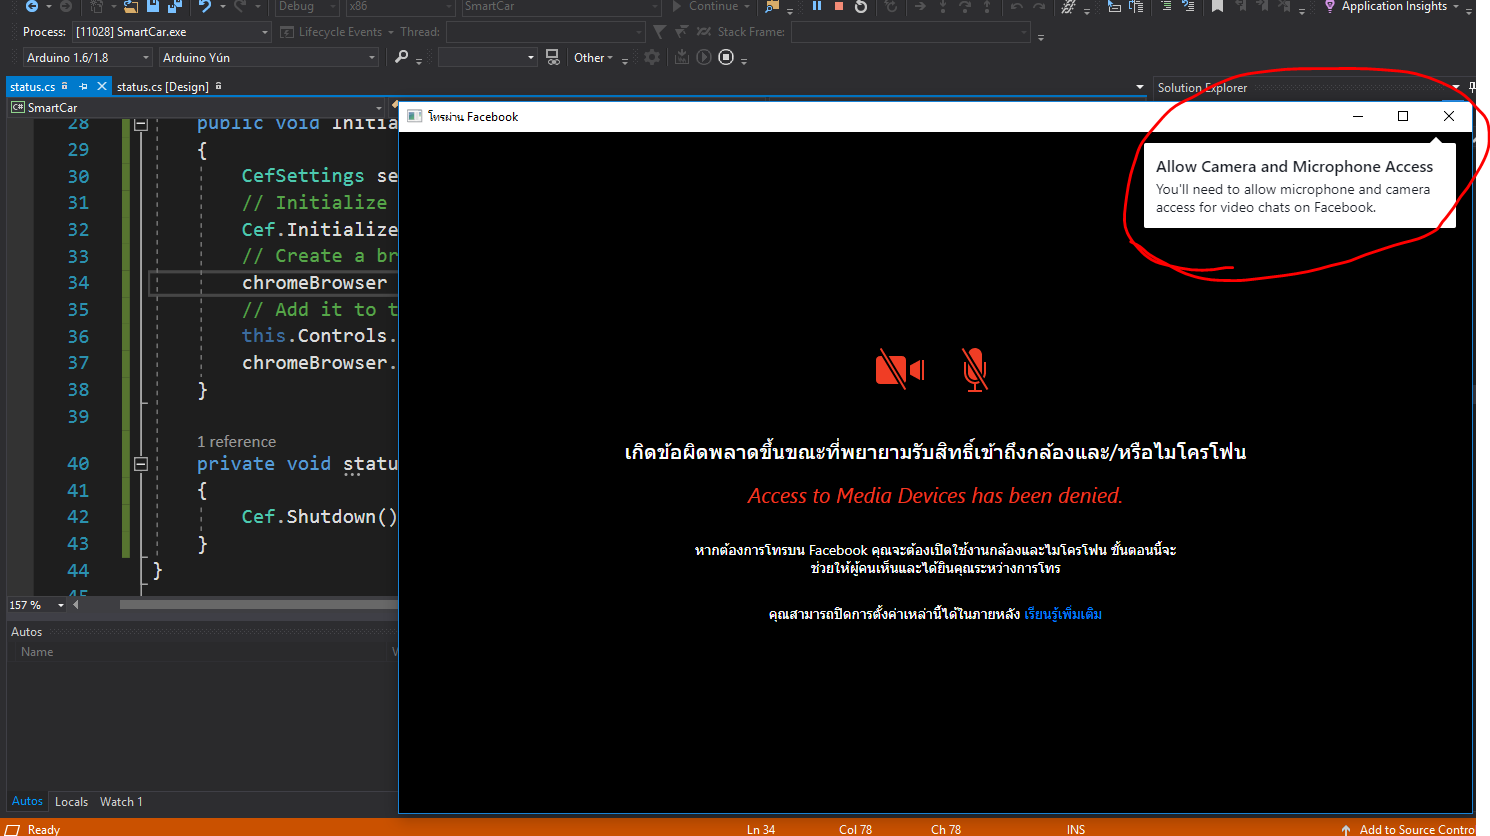Click the Add to Source Control up-arrow icon
The width and height of the screenshot is (1490, 836).
click(x=1346, y=829)
